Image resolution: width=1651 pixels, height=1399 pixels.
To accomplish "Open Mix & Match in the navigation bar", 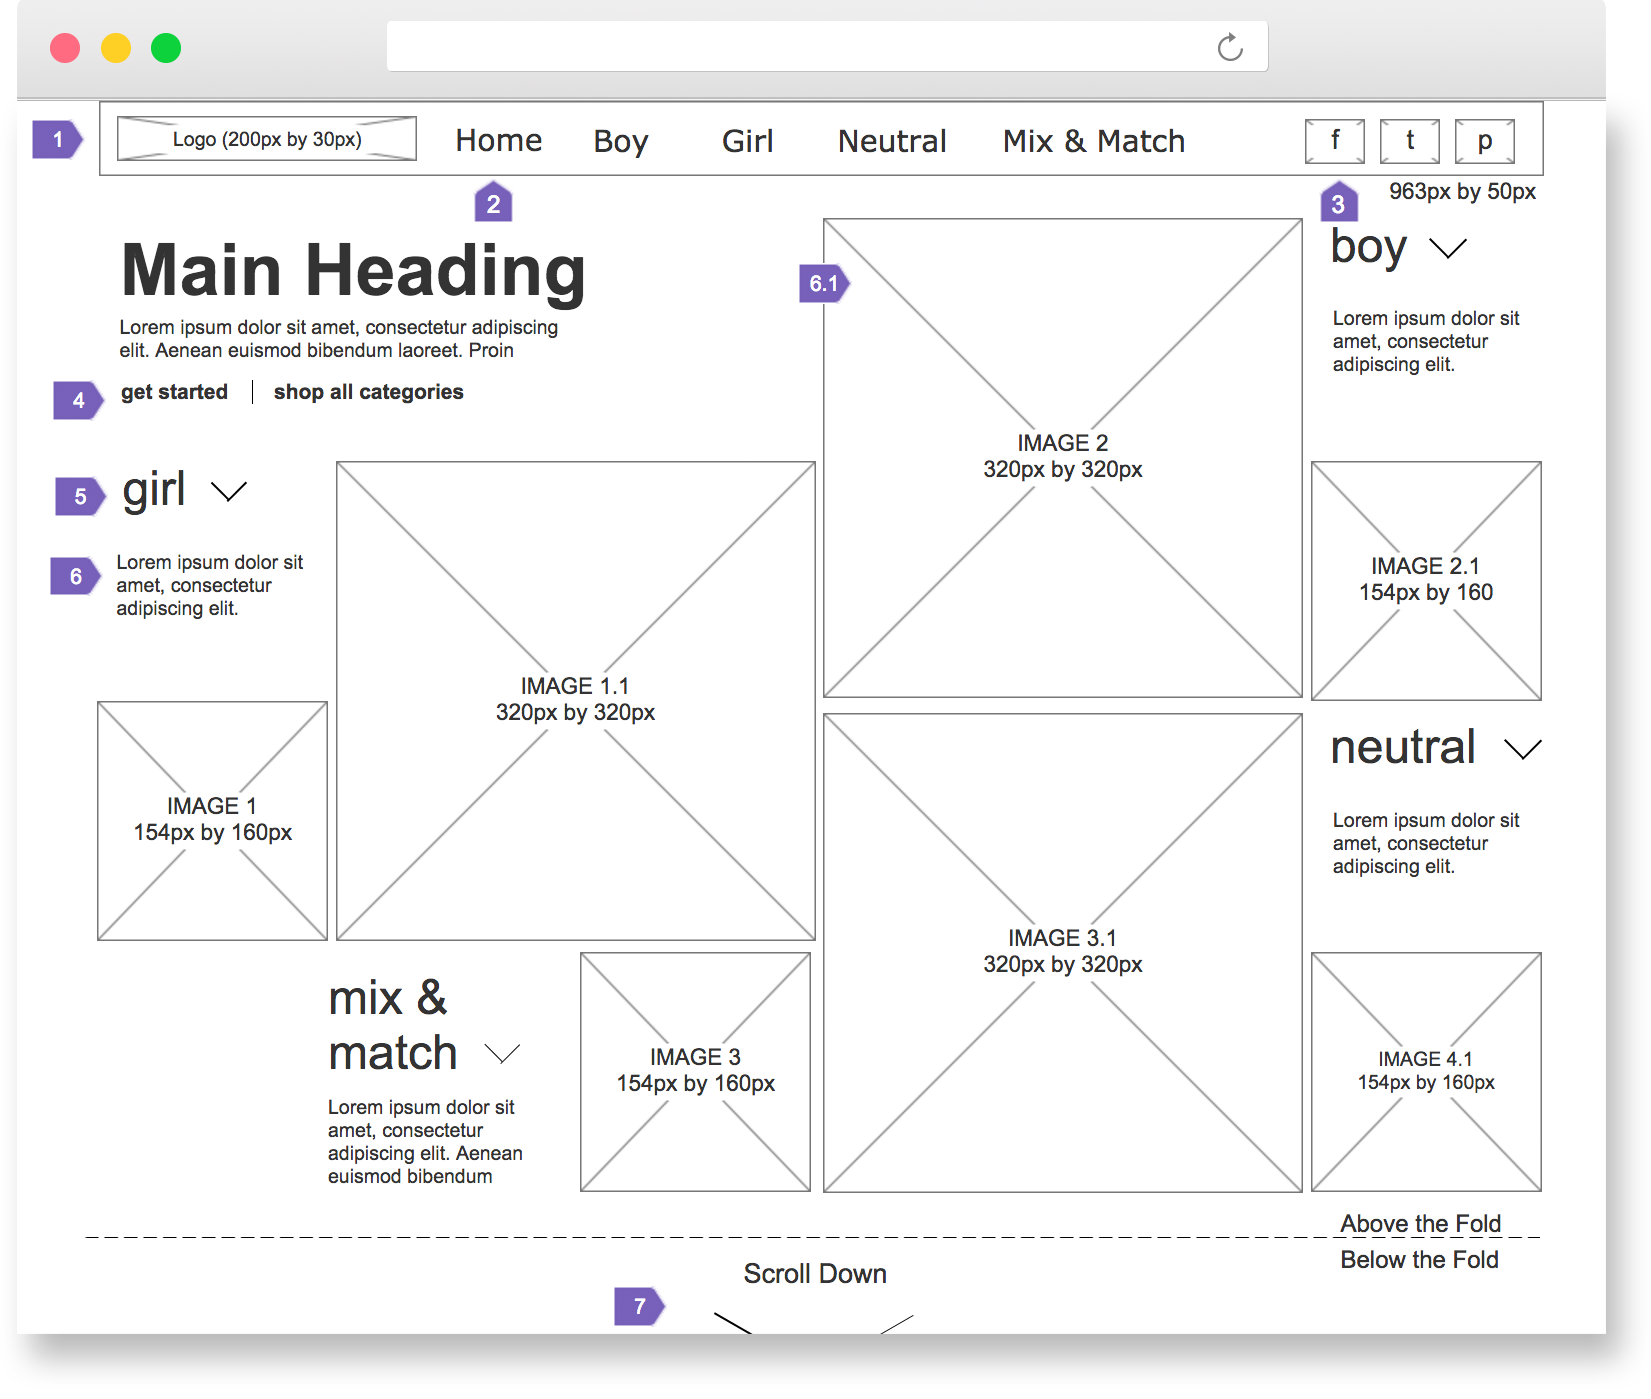I will 1094,141.
